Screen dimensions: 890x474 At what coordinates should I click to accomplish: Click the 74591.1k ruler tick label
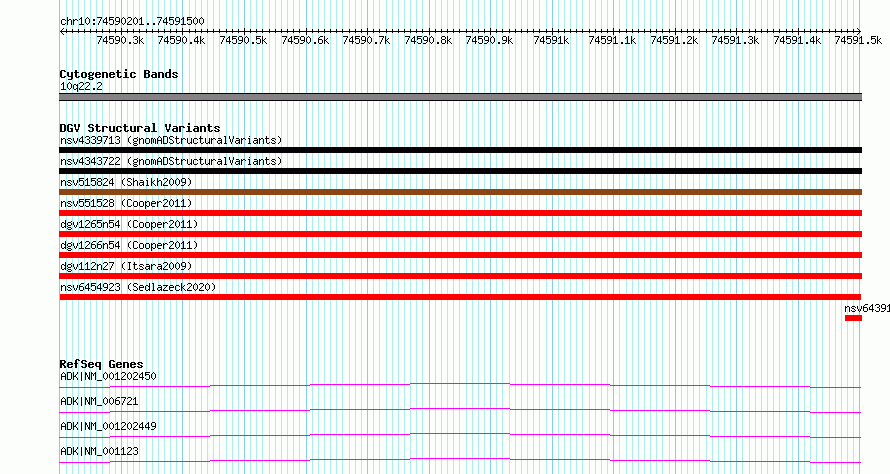tap(612, 40)
